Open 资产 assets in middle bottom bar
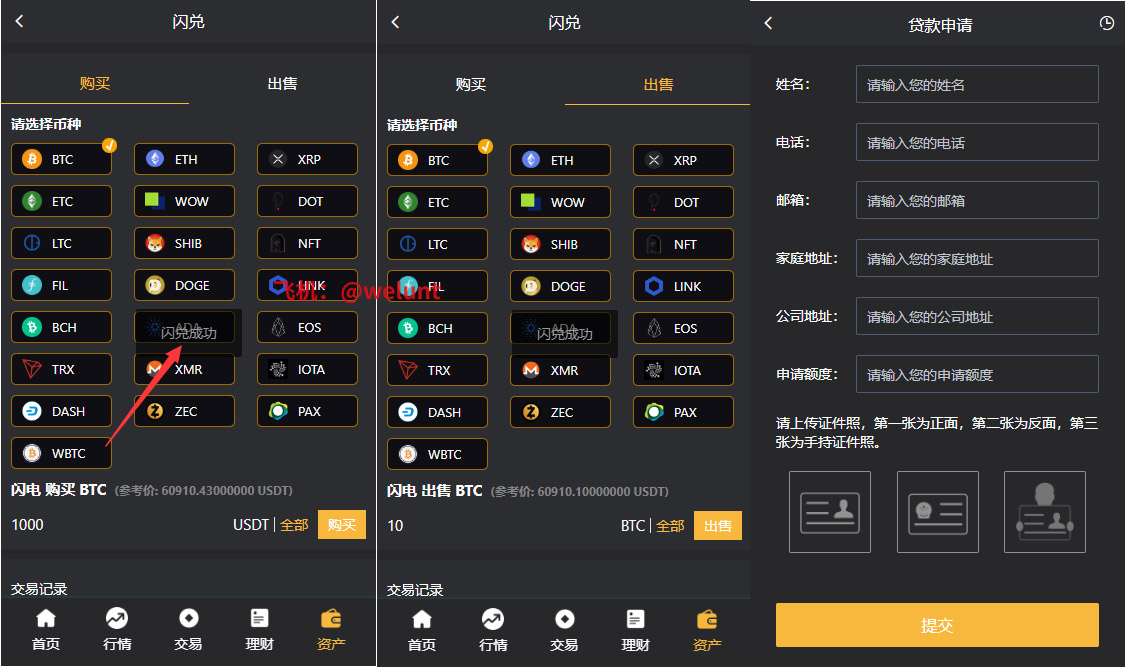The image size is (1125, 667). [707, 630]
